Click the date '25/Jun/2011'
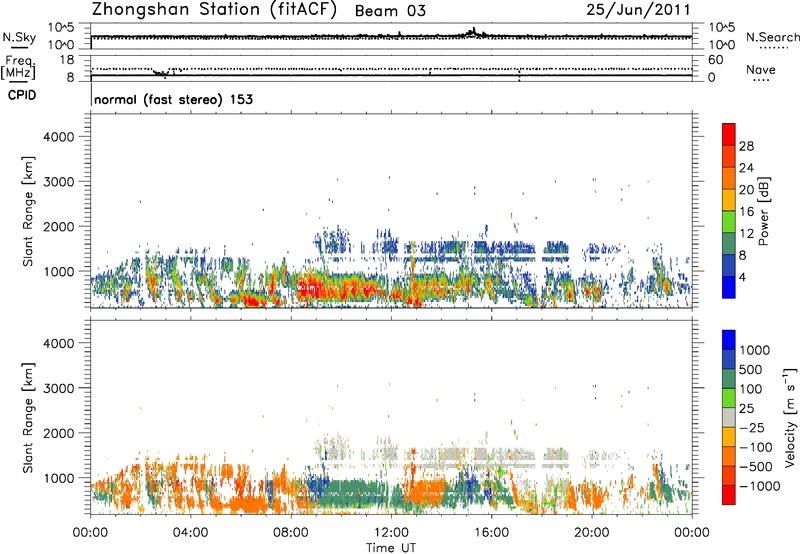800x554 pixels. click(638, 10)
